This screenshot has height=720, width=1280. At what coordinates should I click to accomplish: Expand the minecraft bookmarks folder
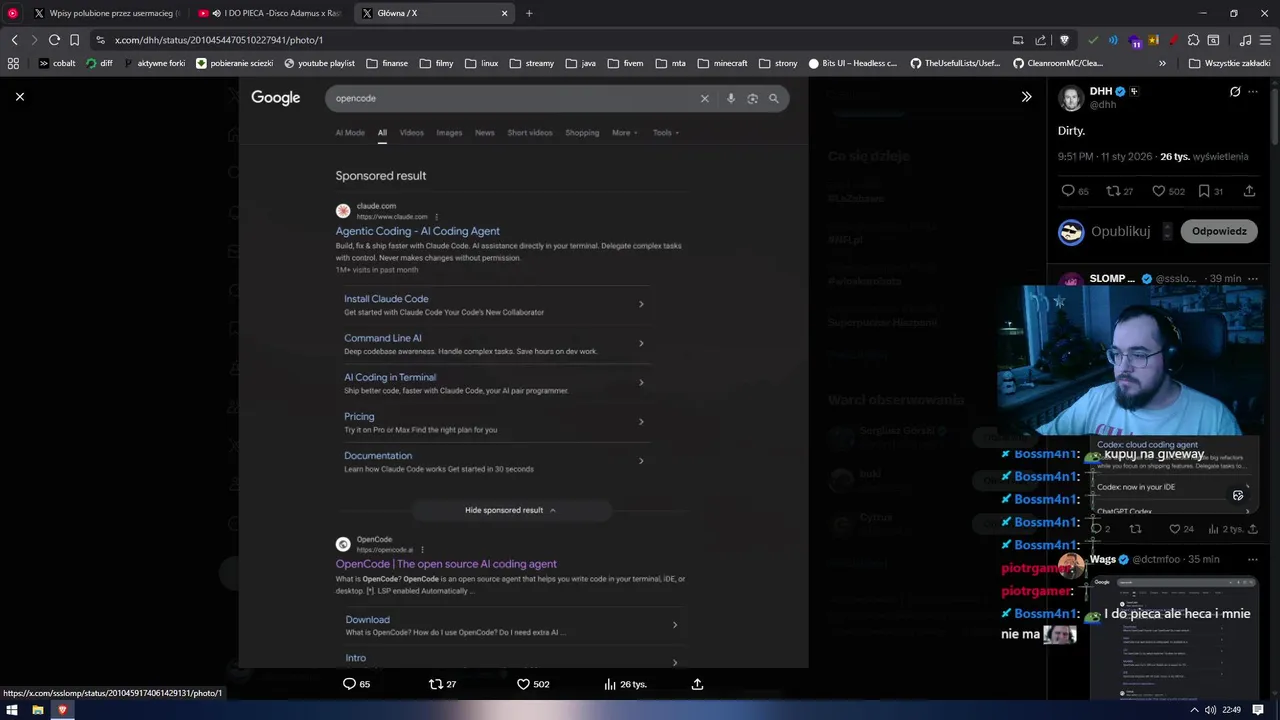point(722,63)
